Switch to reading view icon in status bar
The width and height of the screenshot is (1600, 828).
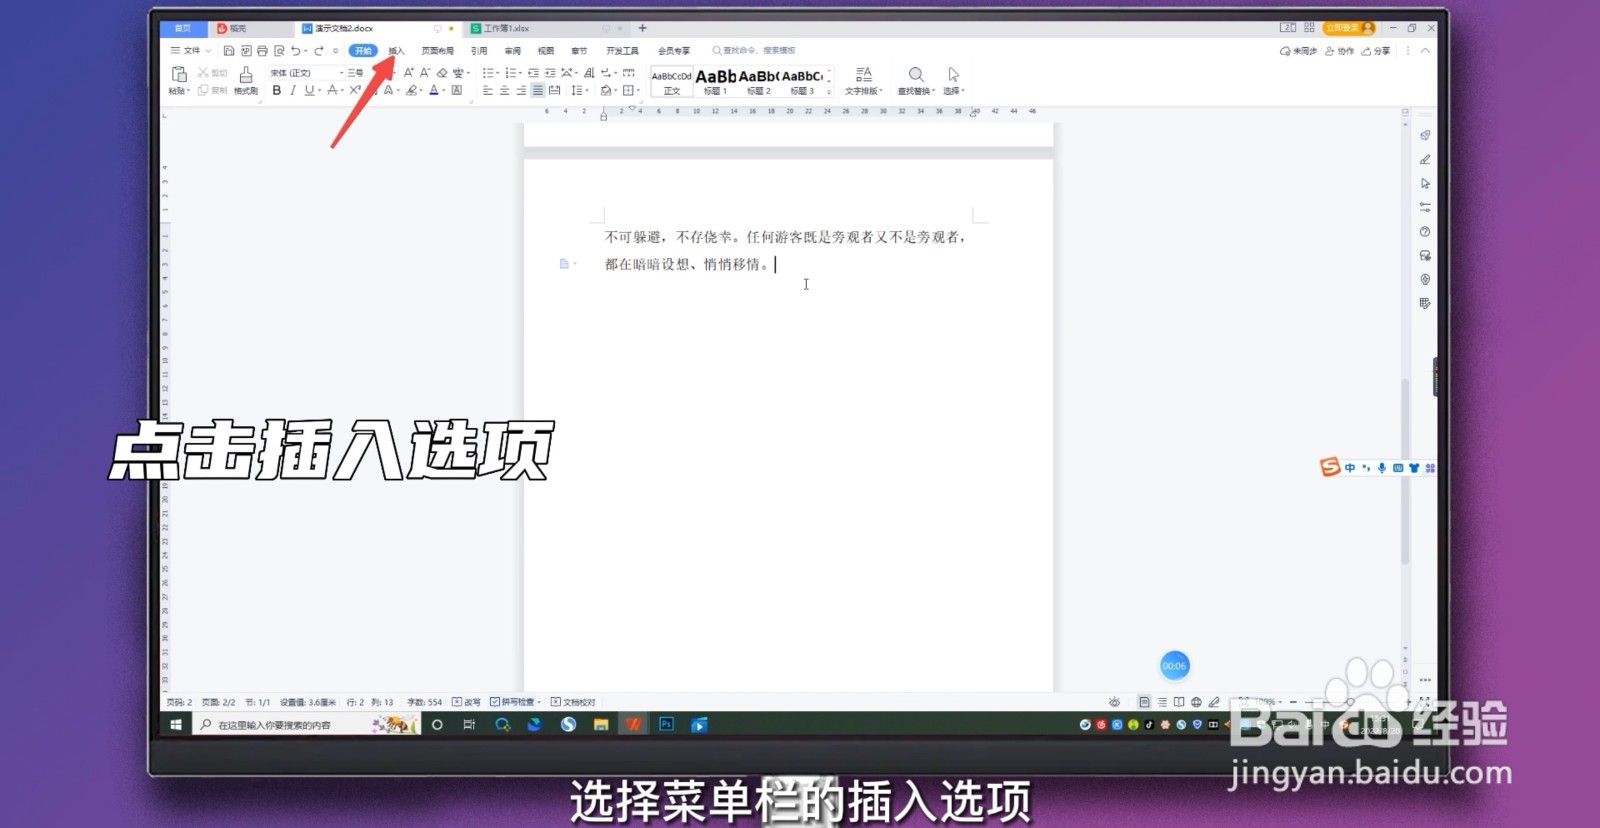pos(1179,702)
